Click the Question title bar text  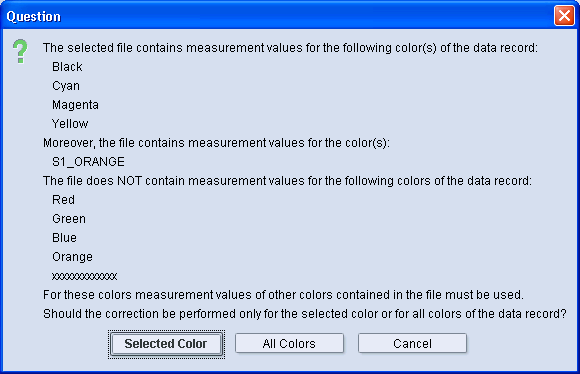pyautogui.click(x=34, y=17)
